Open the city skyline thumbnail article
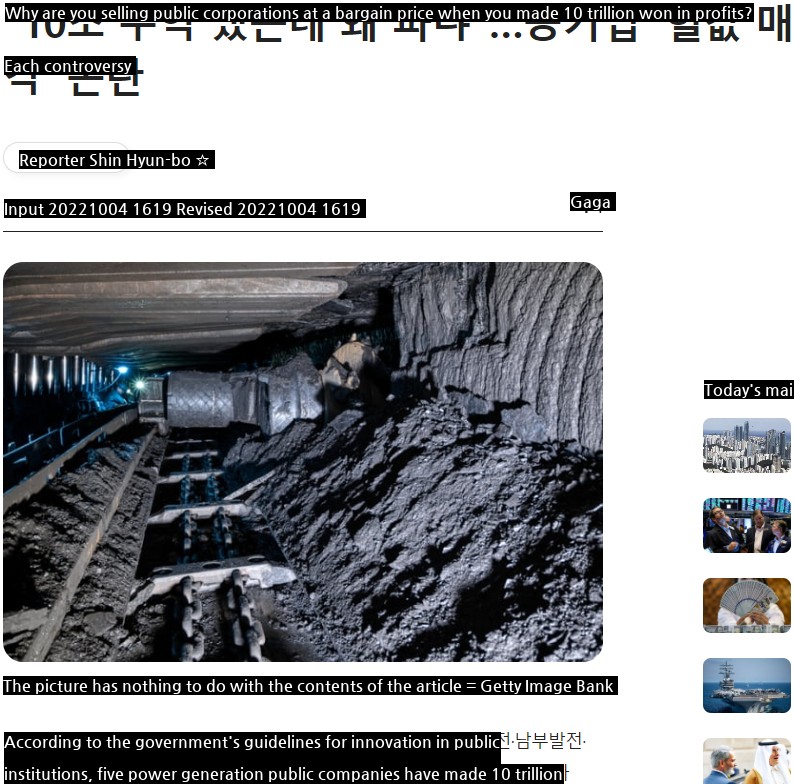This screenshot has width=794, height=784. coord(746,445)
